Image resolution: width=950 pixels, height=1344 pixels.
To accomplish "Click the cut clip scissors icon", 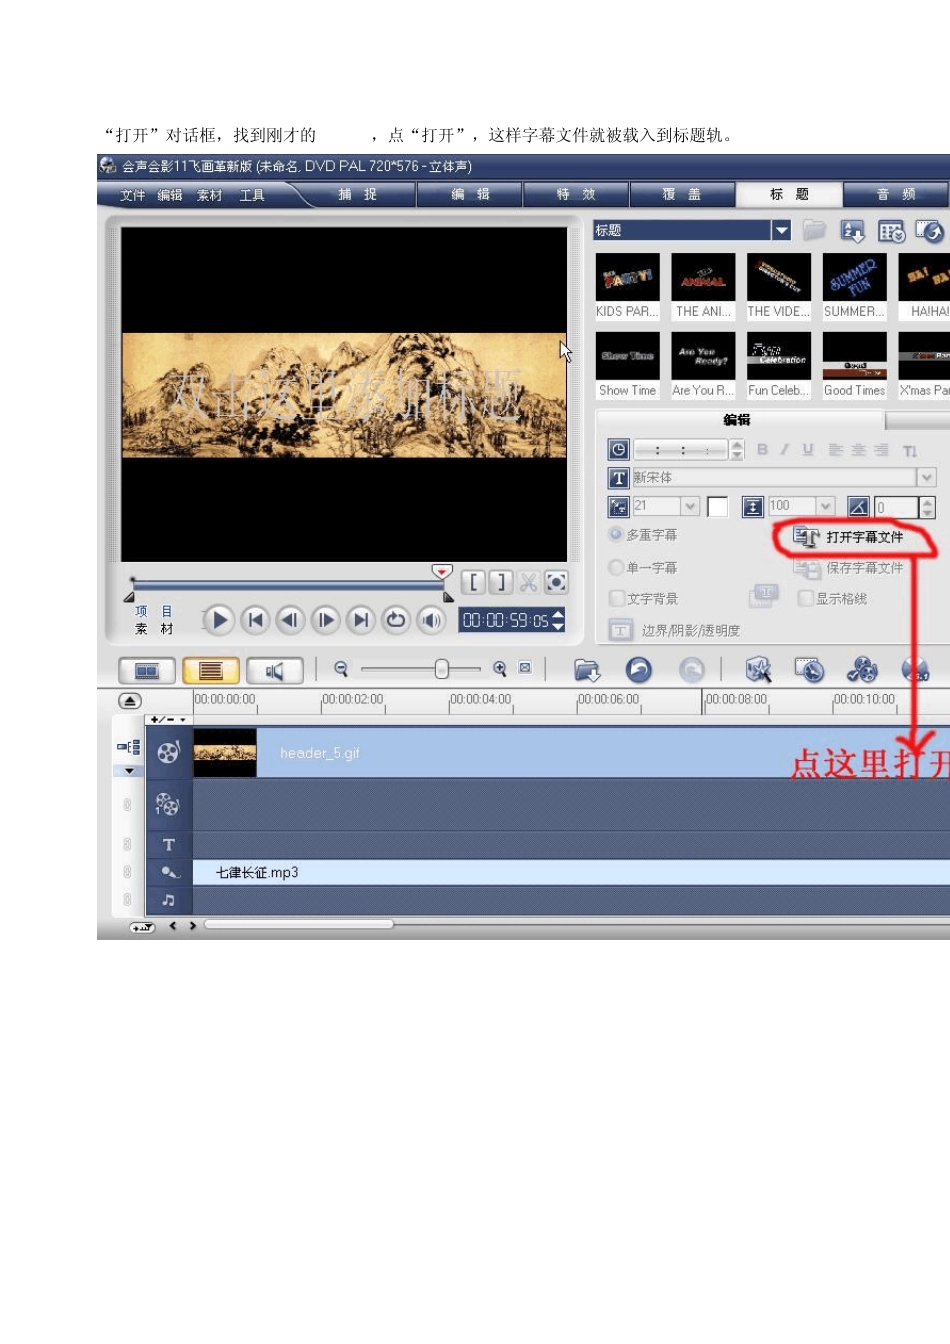I will click(x=528, y=582).
